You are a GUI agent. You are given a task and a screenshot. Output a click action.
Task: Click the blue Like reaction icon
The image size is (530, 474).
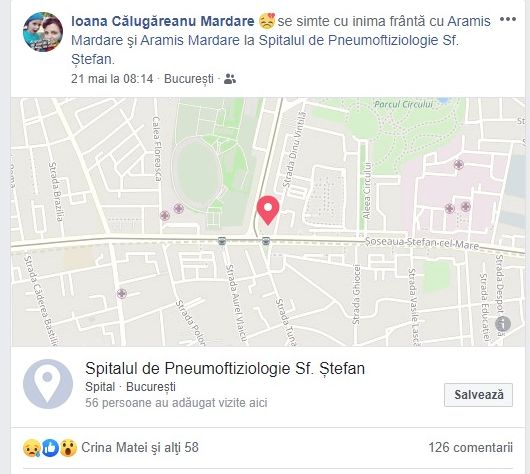(x=50, y=448)
